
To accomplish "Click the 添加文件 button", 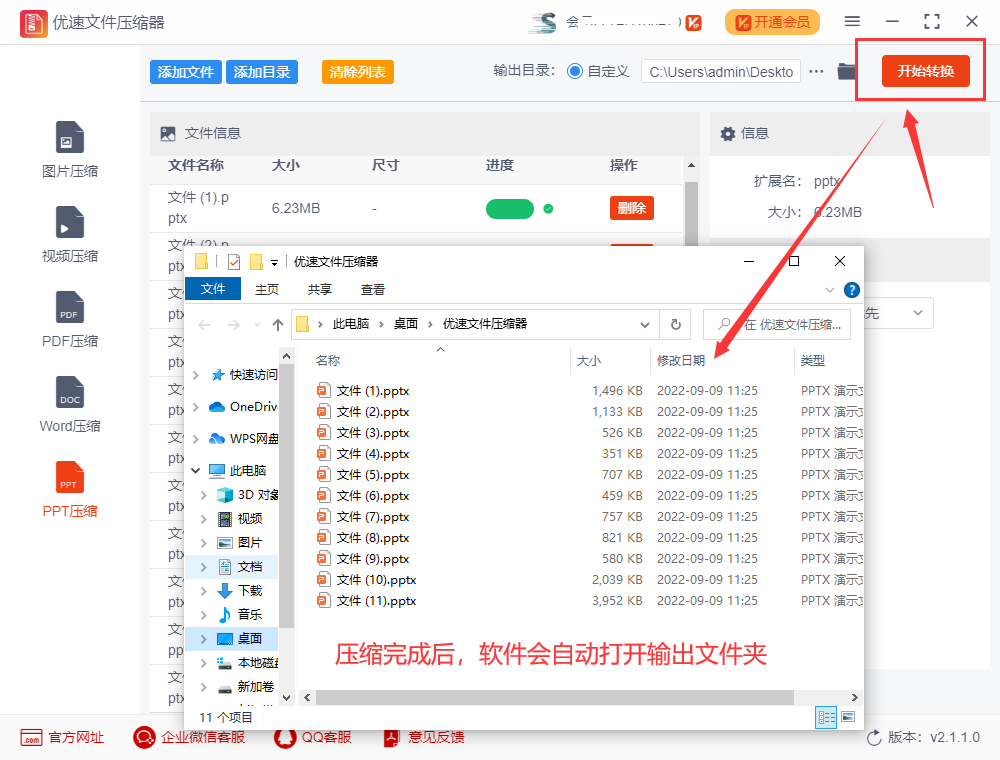I will (x=186, y=72).
